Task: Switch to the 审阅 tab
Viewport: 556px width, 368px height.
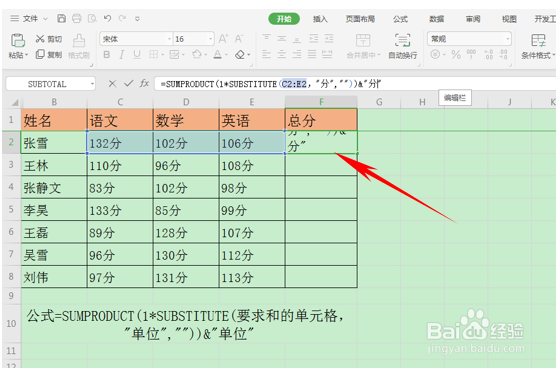Action: (x=473, y=19)
